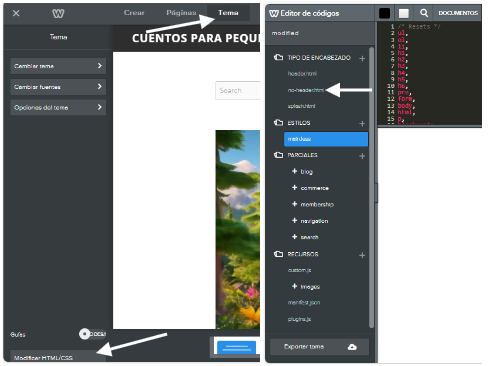
Task: Click Modificar HTML/CSS button
Action: (58, 356)
